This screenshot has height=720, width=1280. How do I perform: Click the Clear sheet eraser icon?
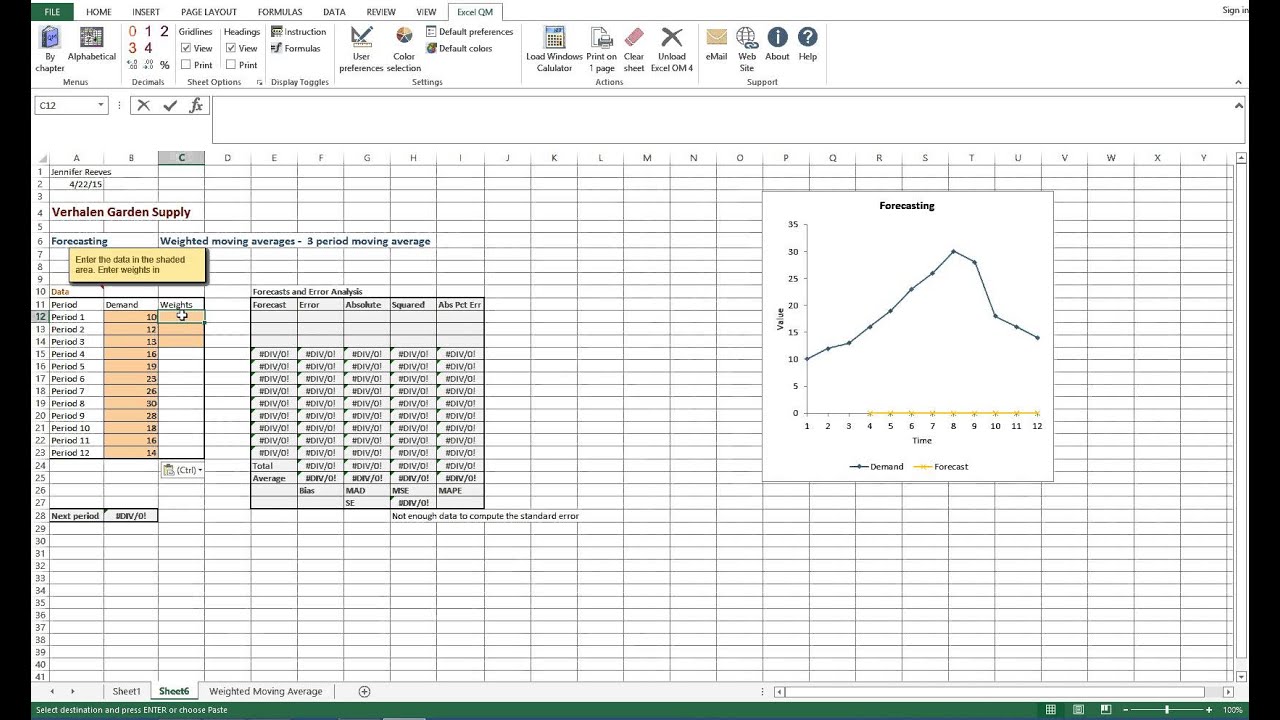pos(634,37)
